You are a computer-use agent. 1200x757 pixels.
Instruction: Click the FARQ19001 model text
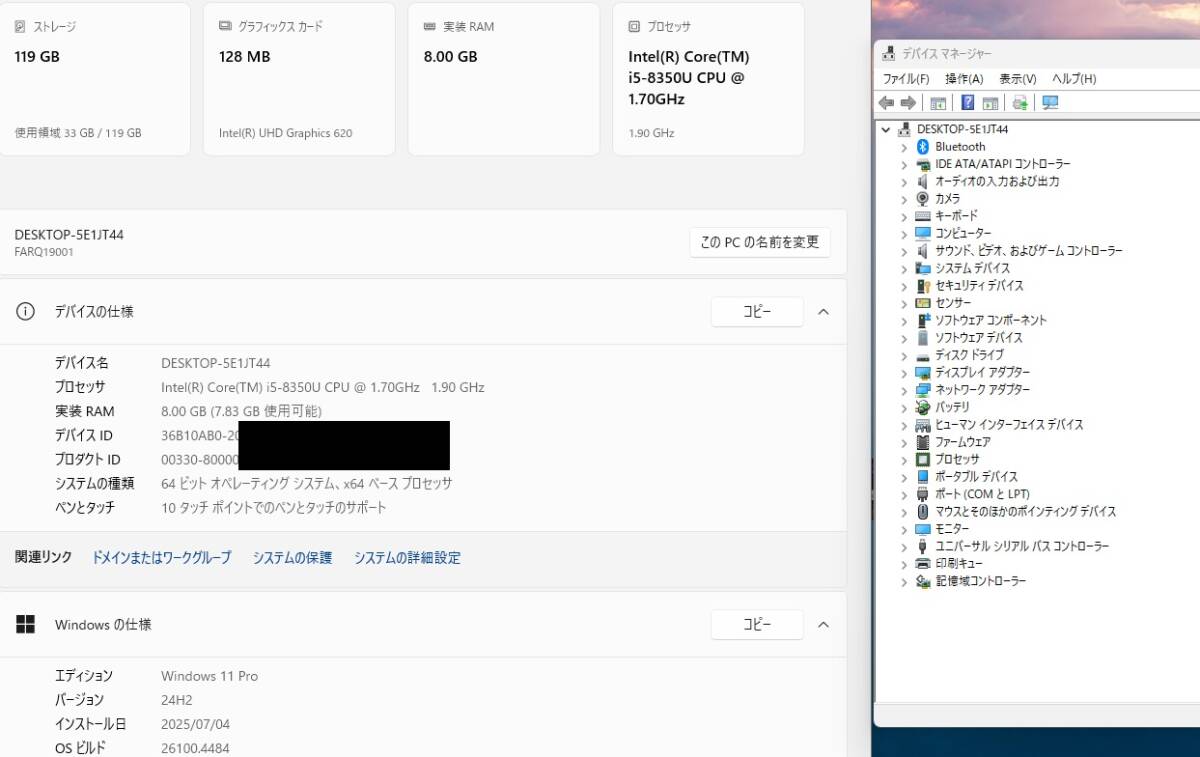44,252
